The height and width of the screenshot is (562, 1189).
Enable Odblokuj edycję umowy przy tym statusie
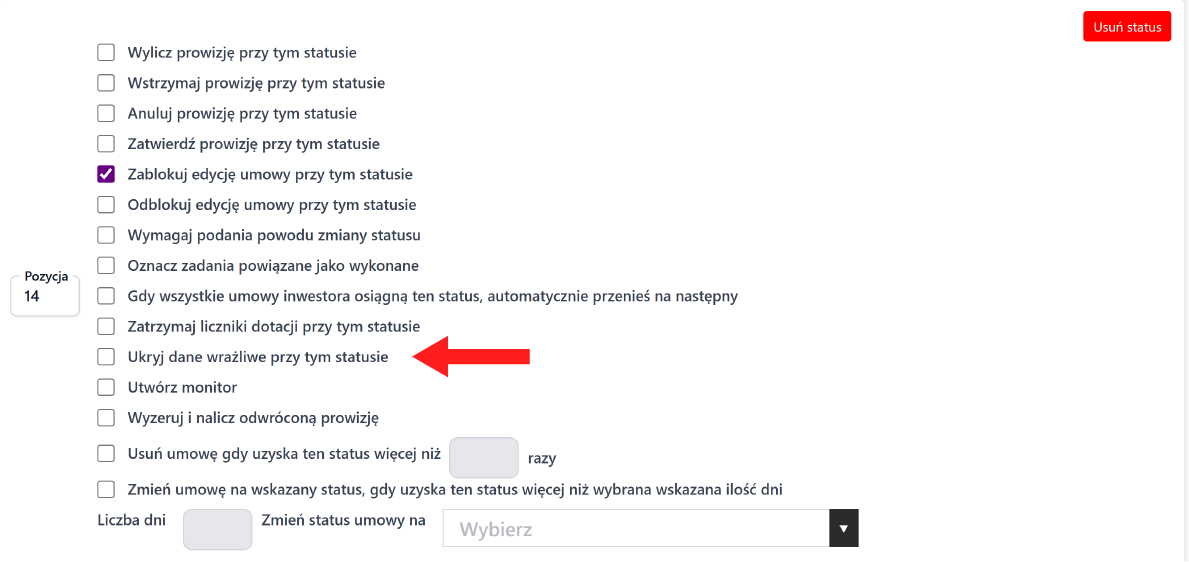pyautogui.click(x=106, y=205)
